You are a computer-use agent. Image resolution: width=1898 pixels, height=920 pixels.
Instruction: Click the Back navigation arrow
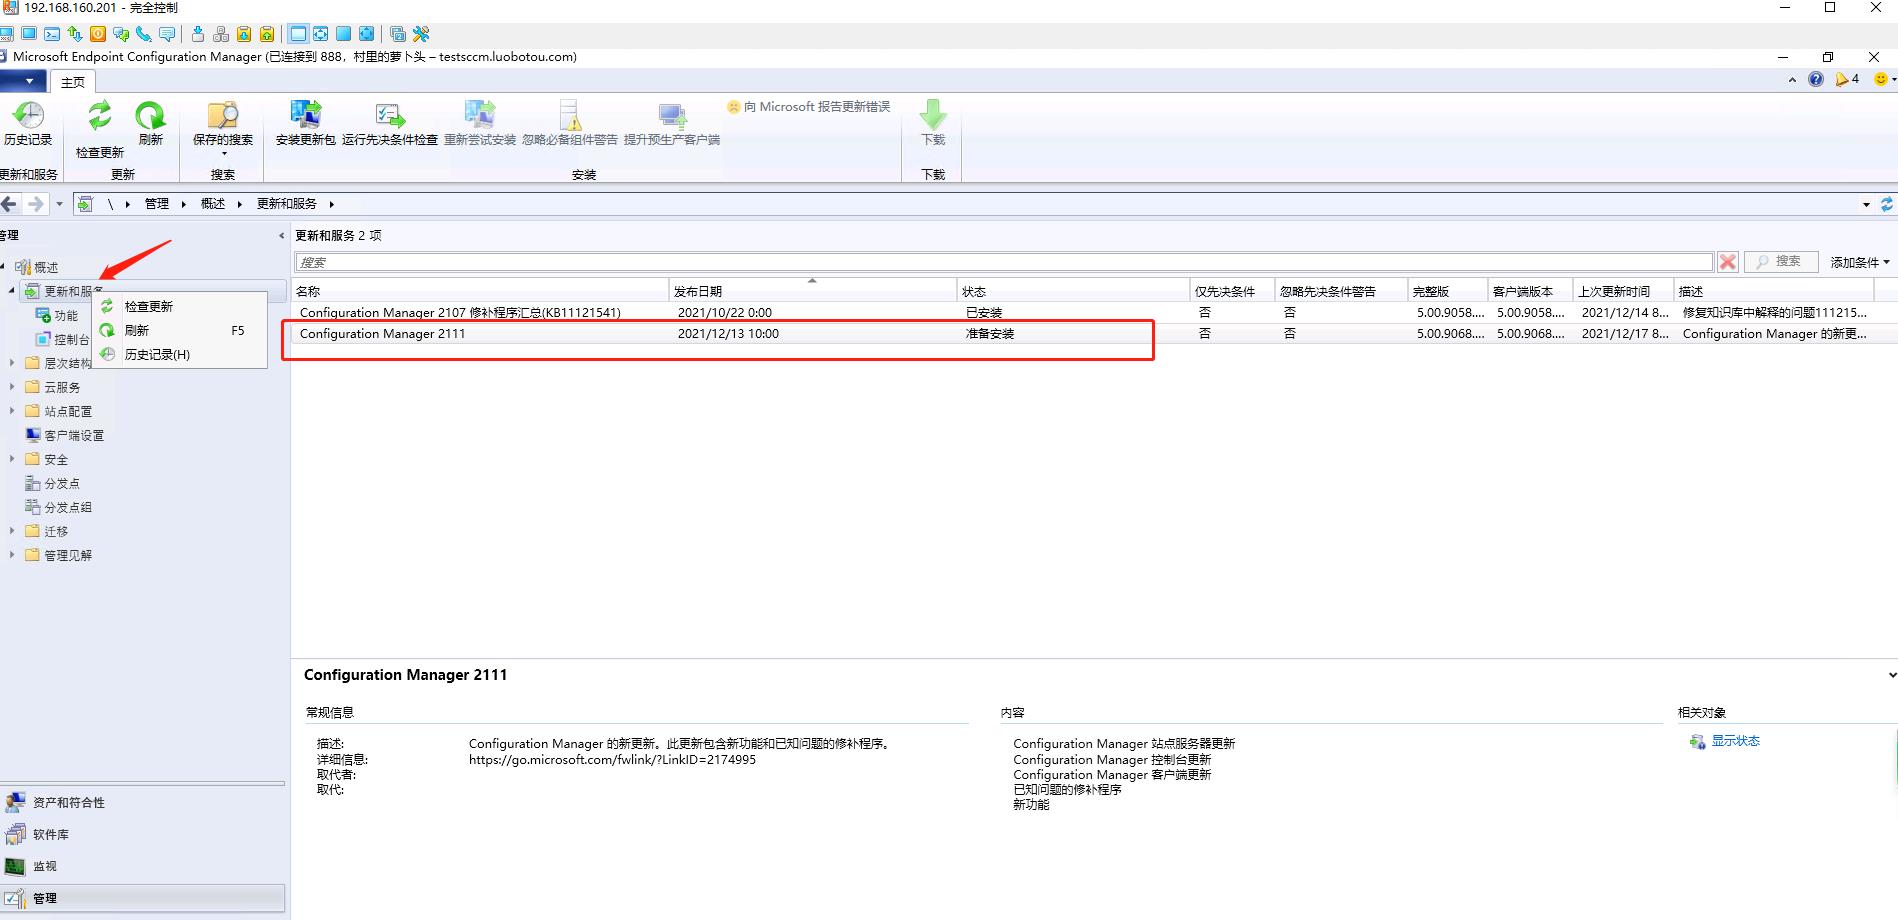coord(10,204)
